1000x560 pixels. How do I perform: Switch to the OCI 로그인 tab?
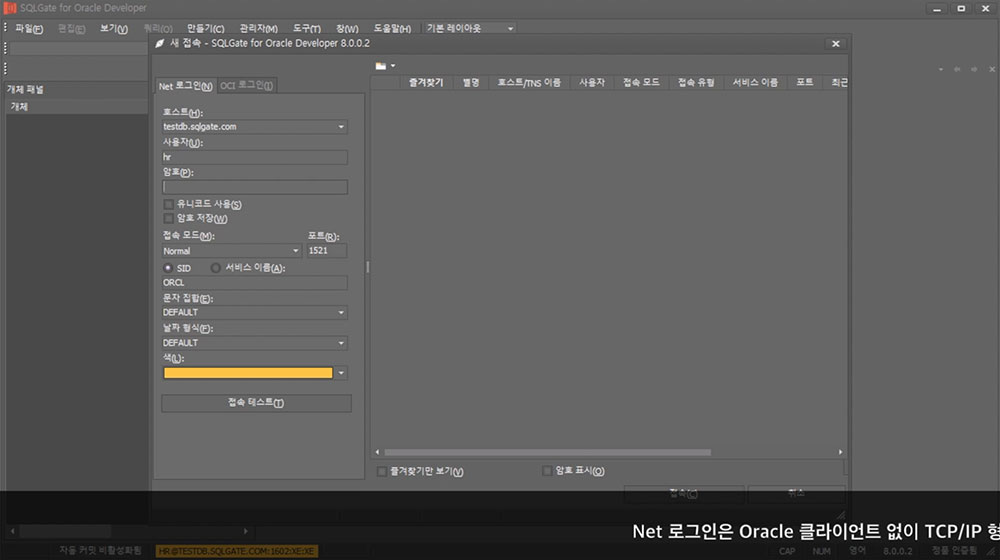[246, 85]
